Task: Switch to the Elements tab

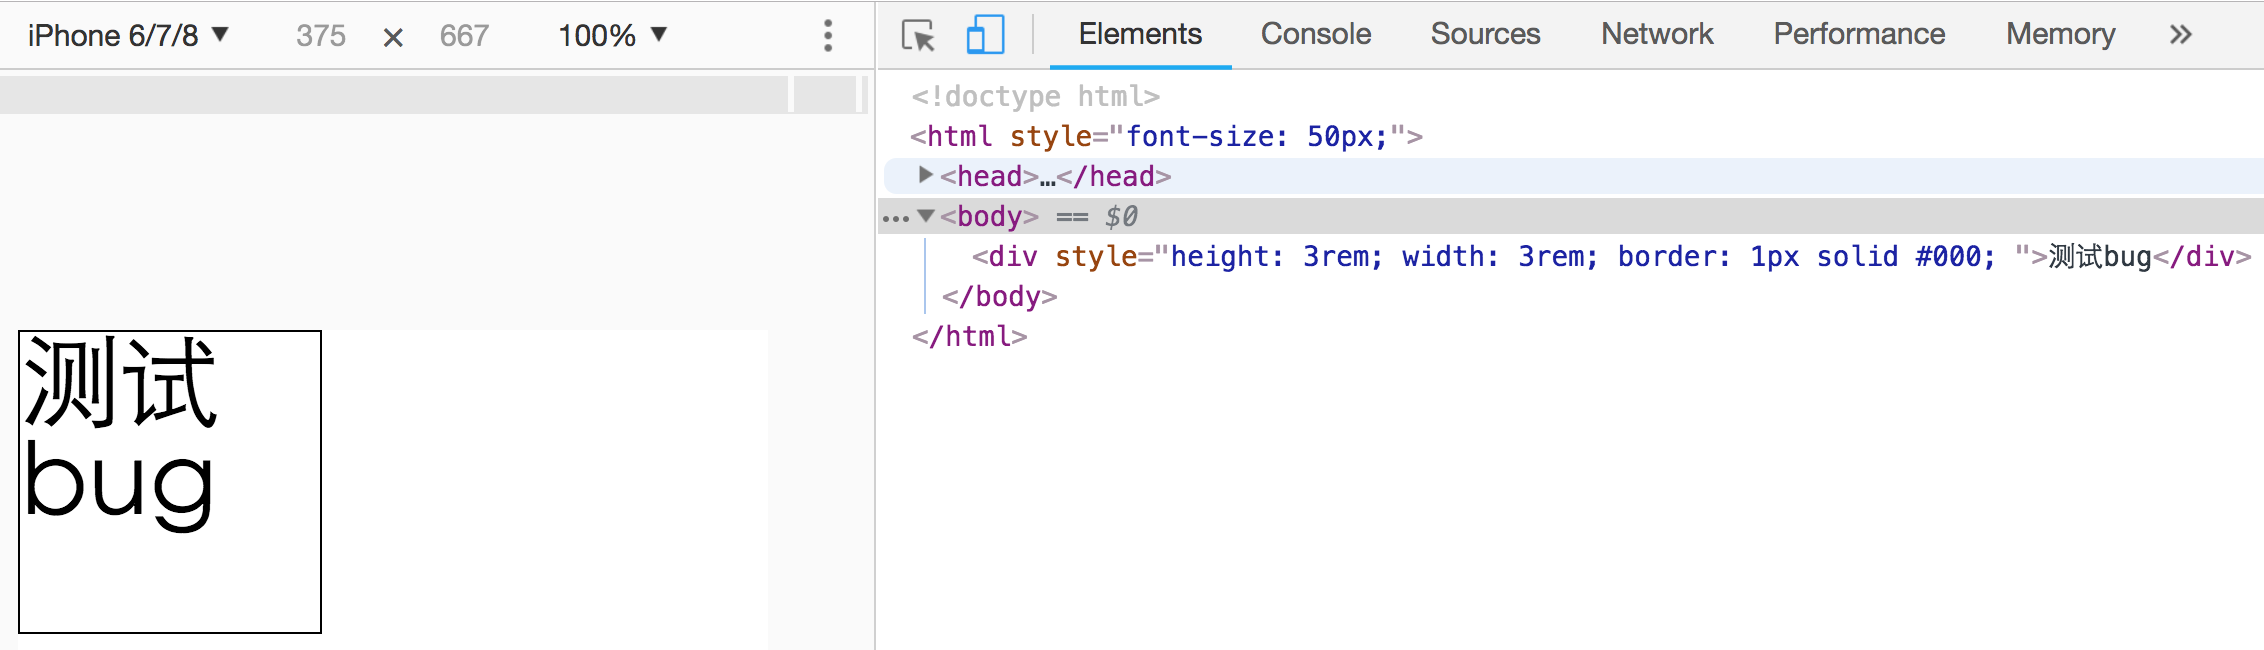Action: tap(1140, 34)
